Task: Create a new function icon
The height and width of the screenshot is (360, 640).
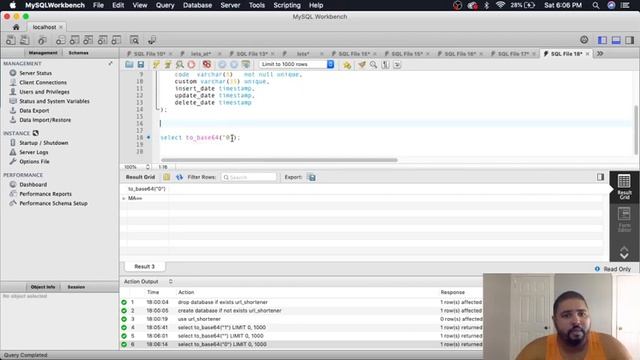Action: 116,40
